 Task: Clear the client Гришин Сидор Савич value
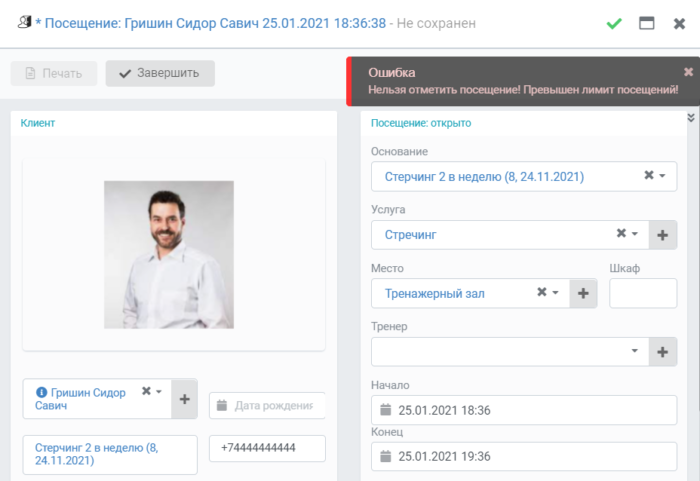coord(146,391)
